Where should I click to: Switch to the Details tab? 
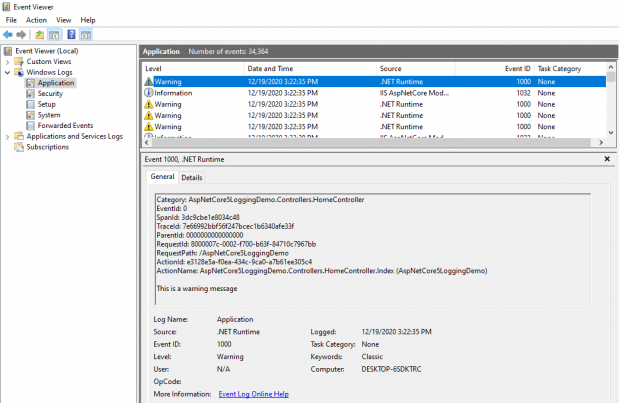click(191, 177)
